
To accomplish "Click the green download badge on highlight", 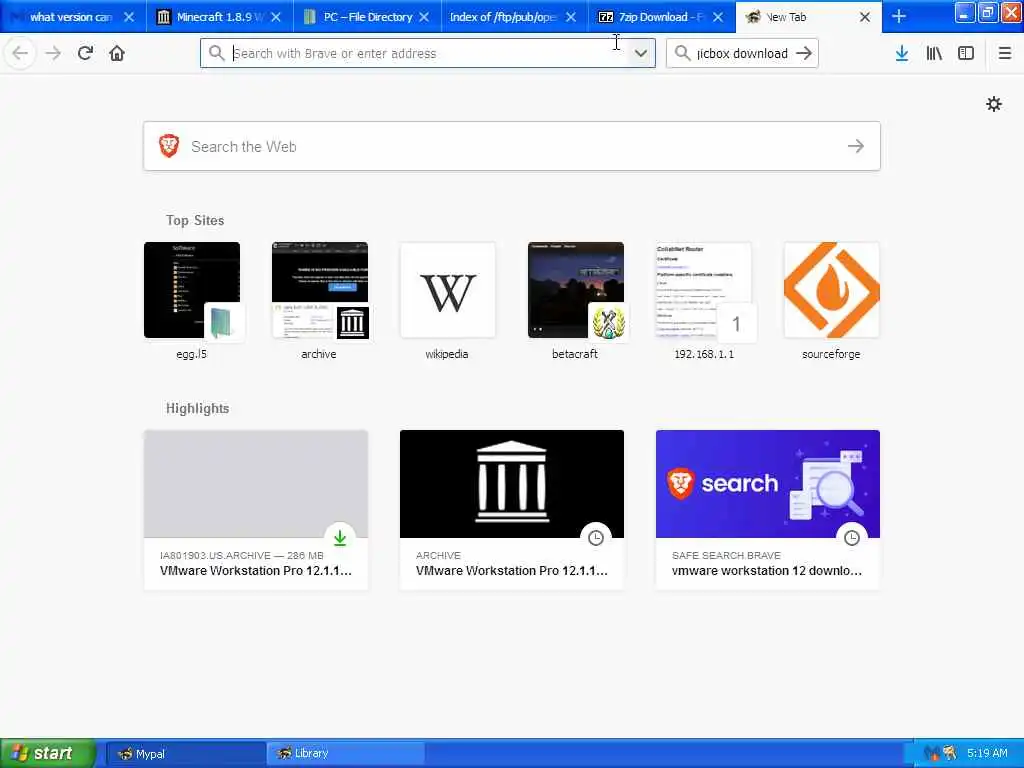I will click(x=340, y=537).
